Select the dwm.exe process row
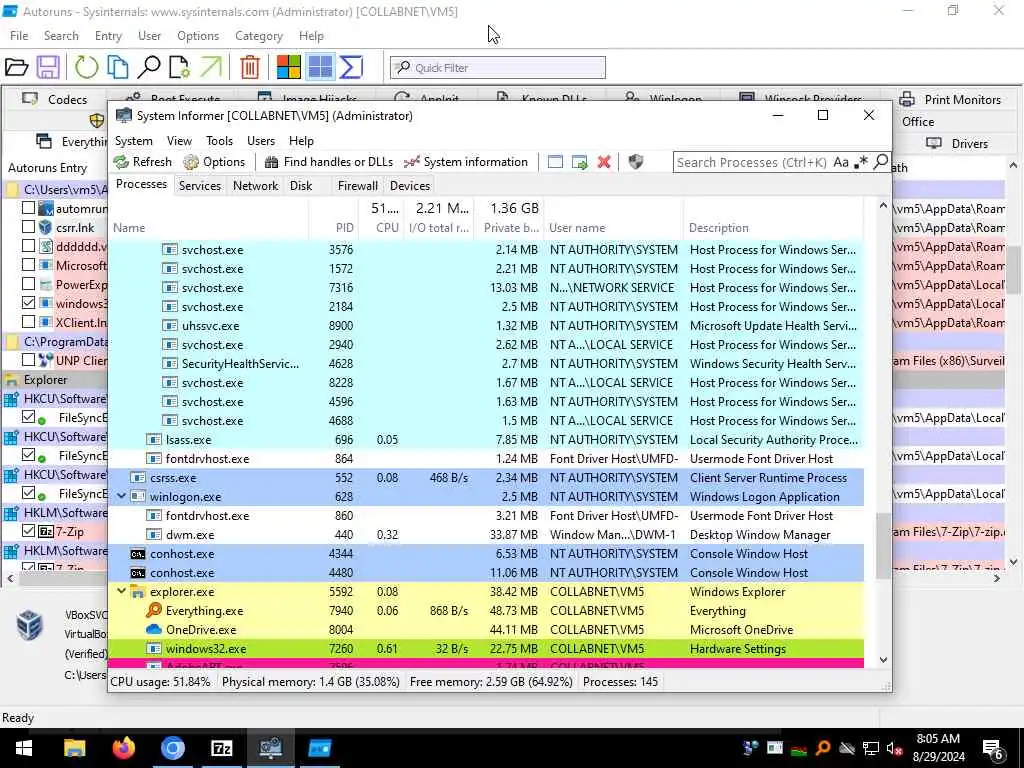 pos(486,534)
